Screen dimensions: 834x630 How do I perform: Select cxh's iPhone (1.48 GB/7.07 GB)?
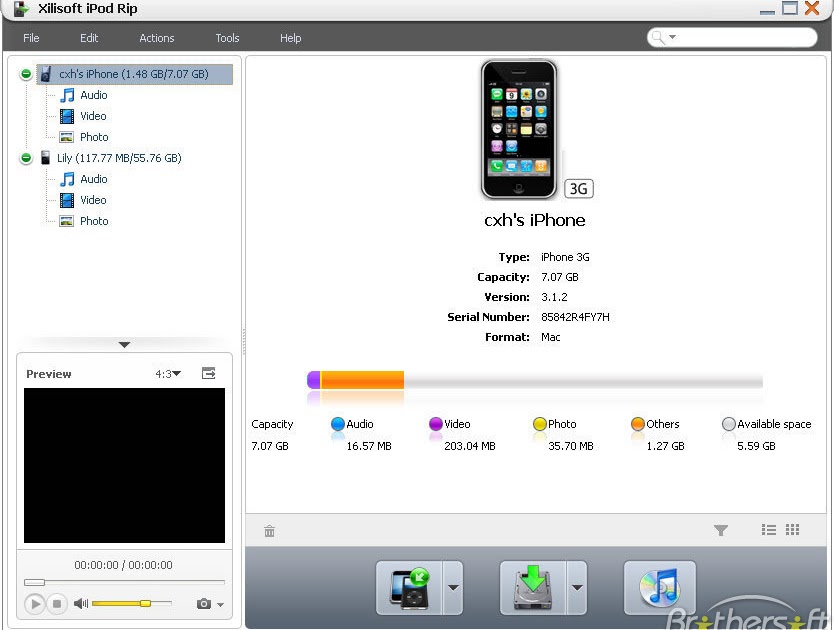[x=134, y=74]
